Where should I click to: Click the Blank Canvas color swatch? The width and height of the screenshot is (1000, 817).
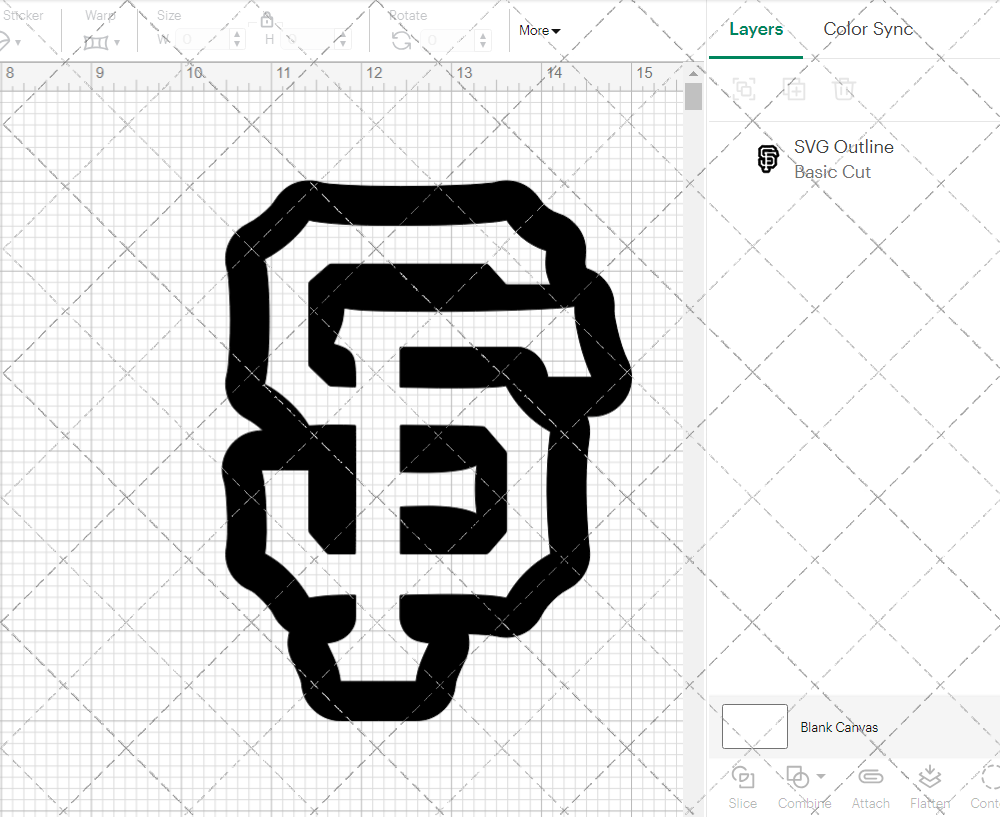pyautogui.click(x=754, y=727)
